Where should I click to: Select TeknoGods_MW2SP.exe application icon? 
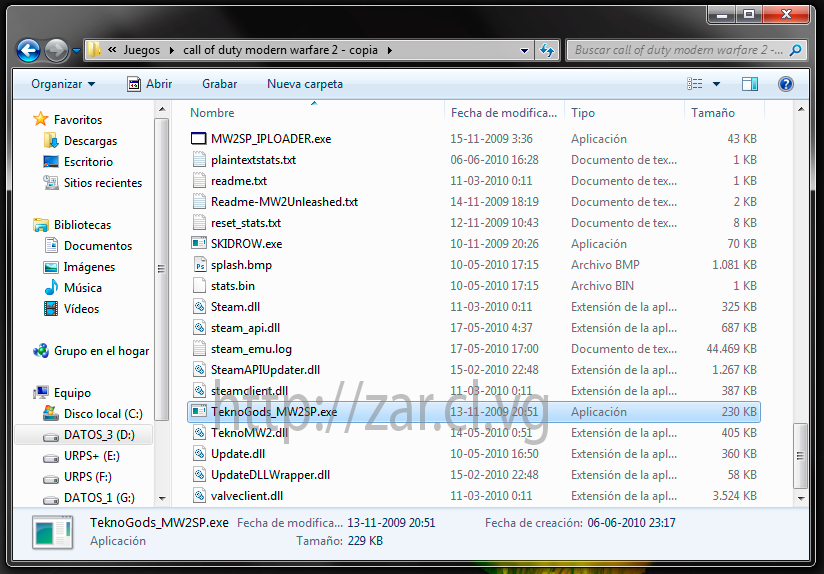point(199,412)
